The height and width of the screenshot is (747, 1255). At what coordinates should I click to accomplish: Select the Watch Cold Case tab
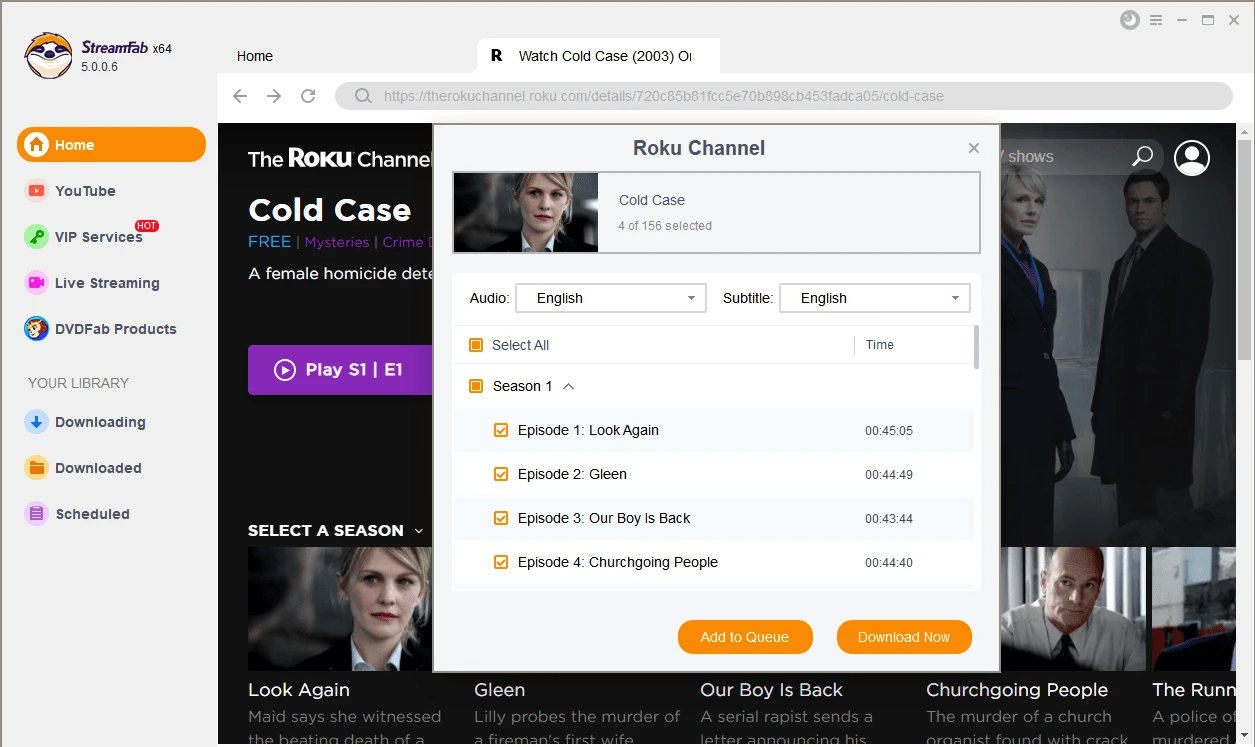(598, 56)
